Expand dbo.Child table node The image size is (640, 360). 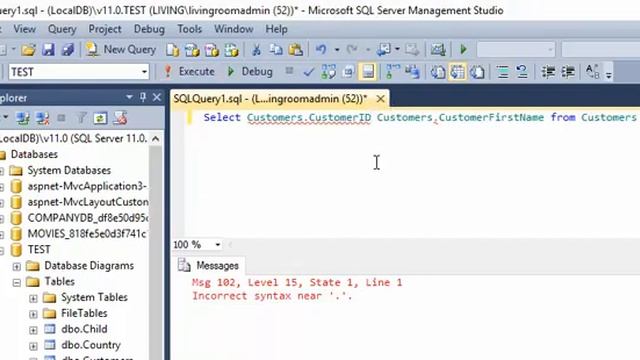click(33, 330)
